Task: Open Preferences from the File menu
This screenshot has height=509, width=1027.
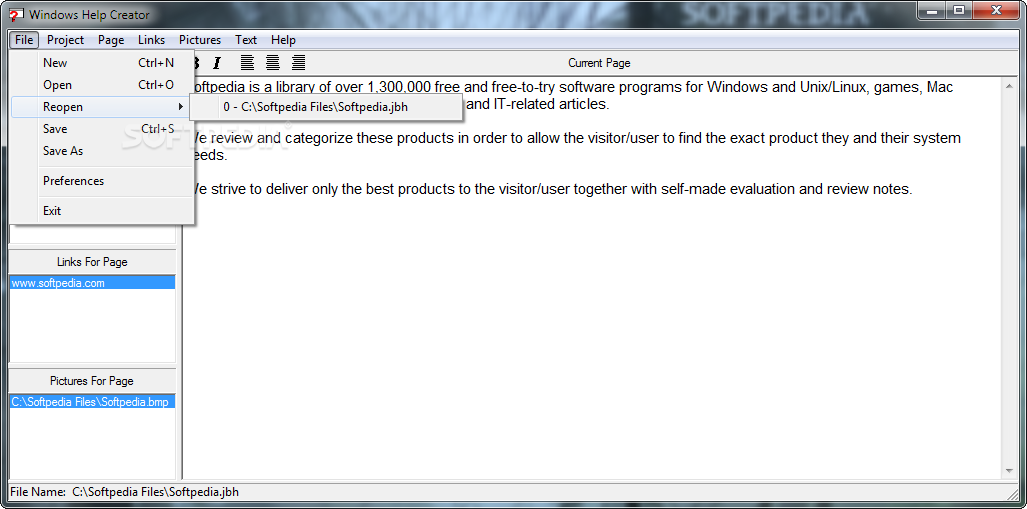Action: tap(102, 181)
